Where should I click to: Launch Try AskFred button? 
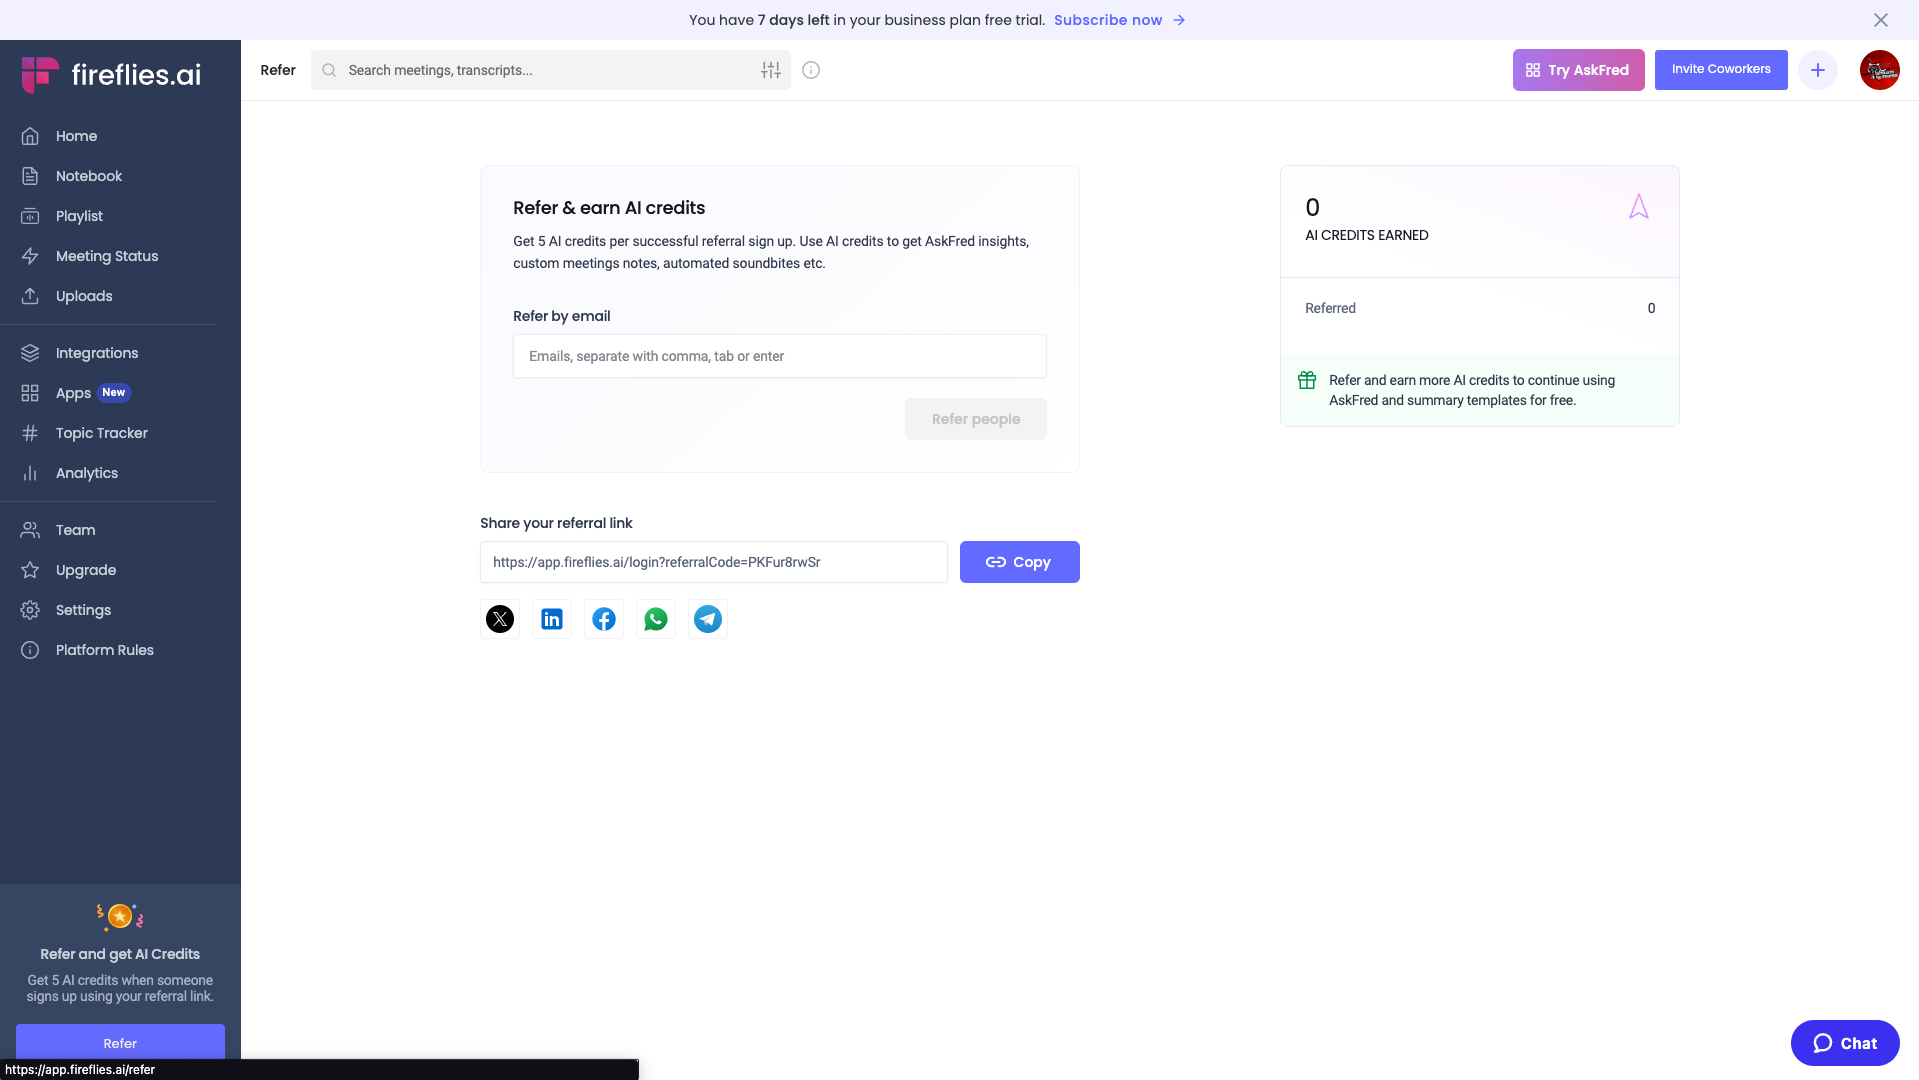click(x=1578, y=70)
